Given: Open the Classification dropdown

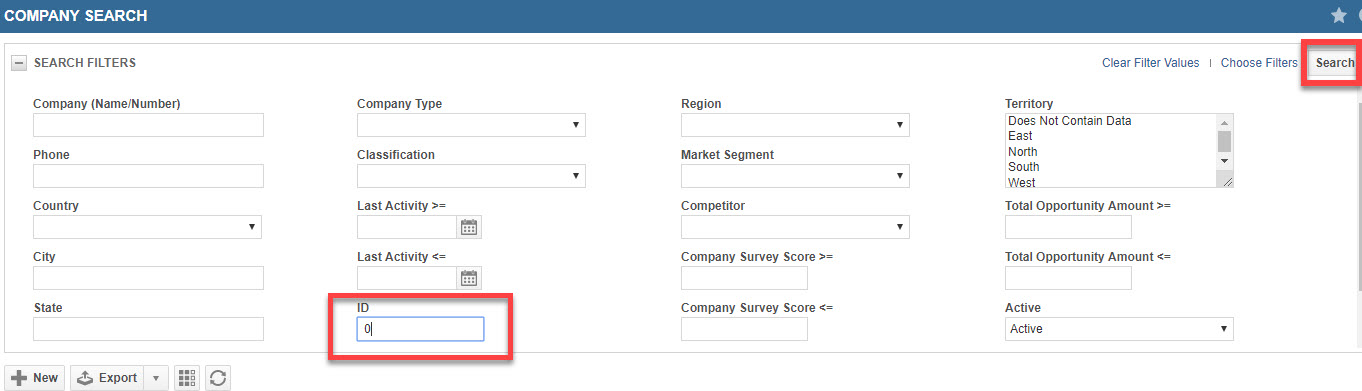Looking at the screenshot, I should click(x=471, y=176).
